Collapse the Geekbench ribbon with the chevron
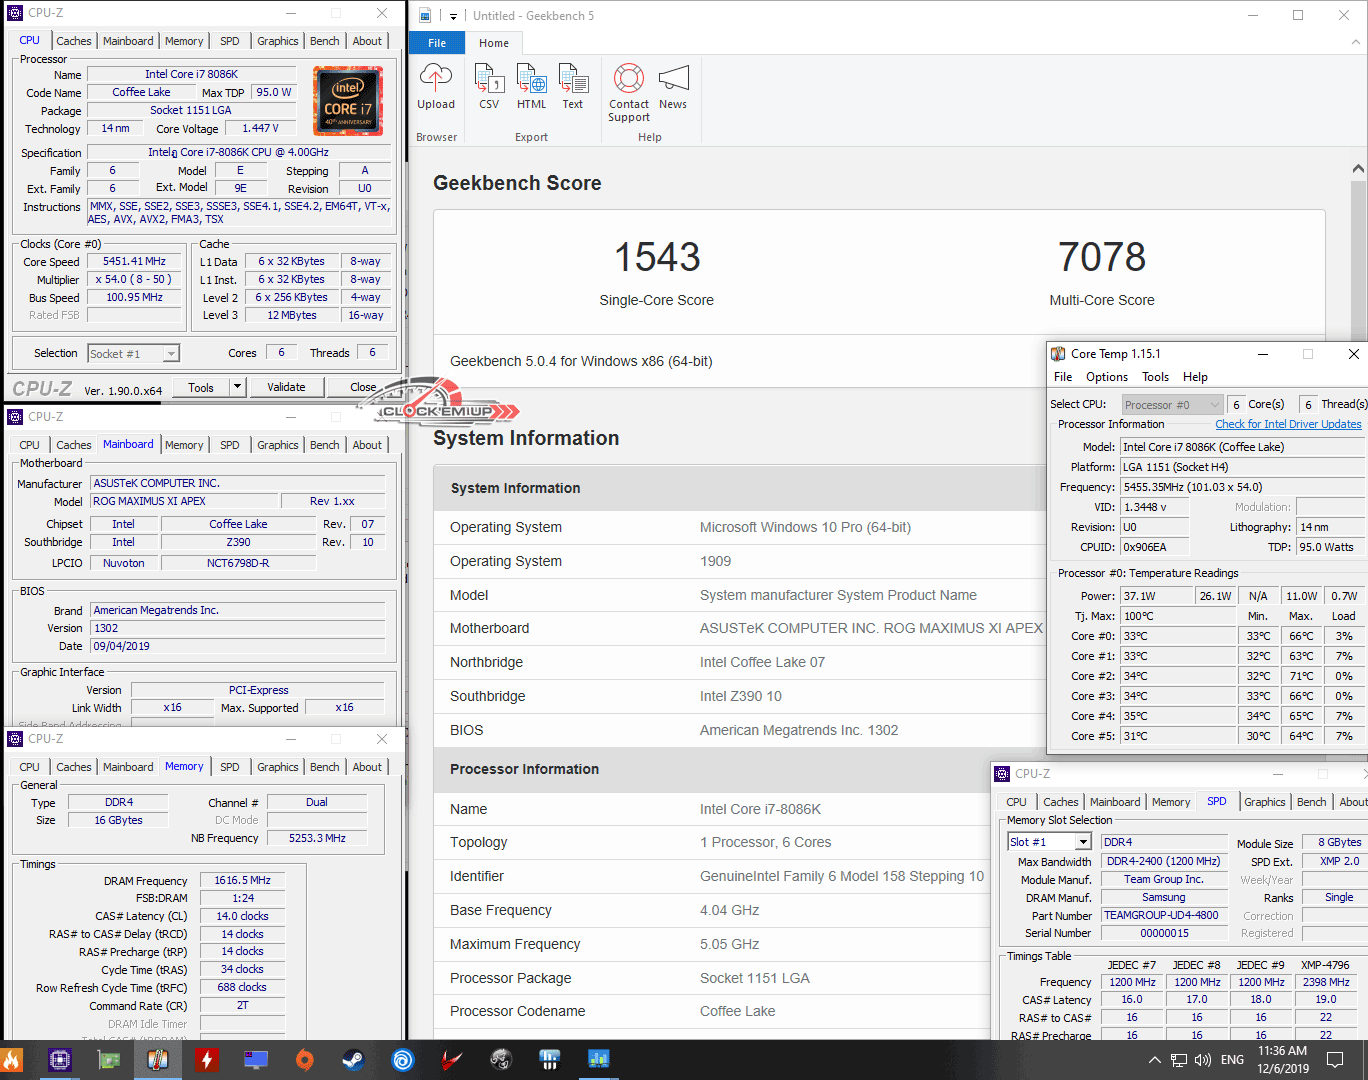The image size is (1368, 1080). 1356,43
